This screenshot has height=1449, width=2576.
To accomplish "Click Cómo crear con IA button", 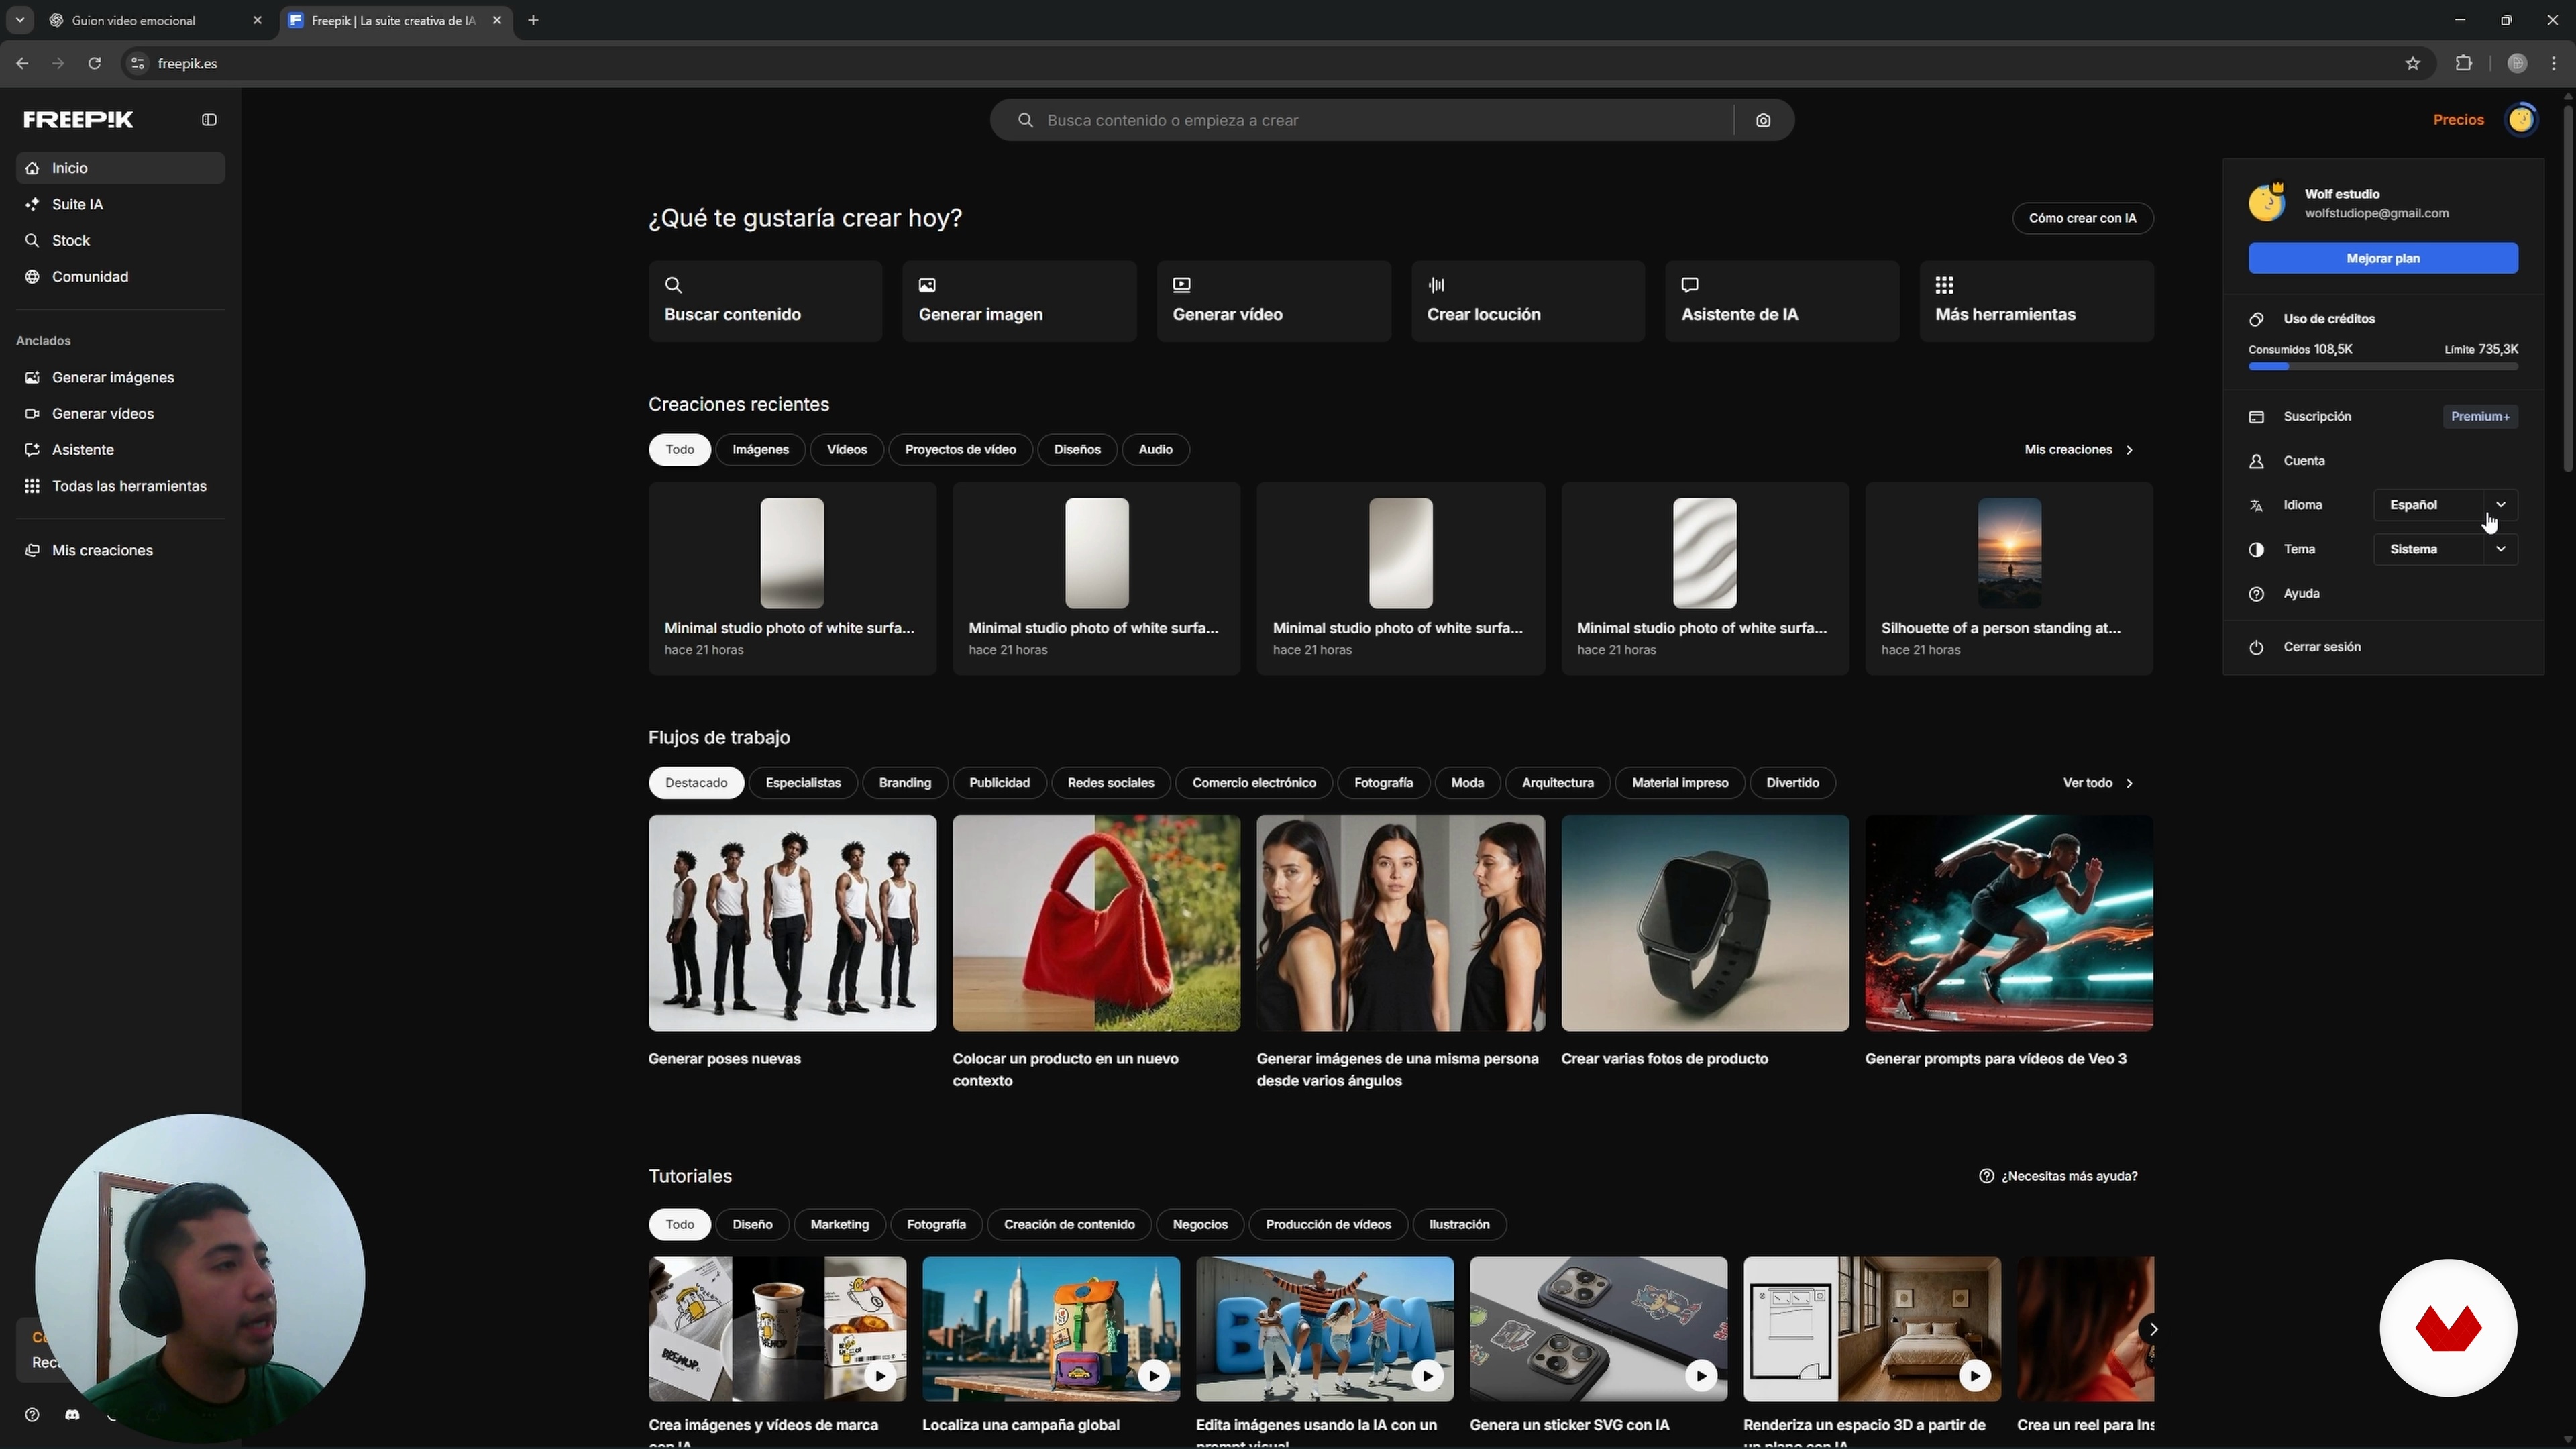I will point(2082,218).
